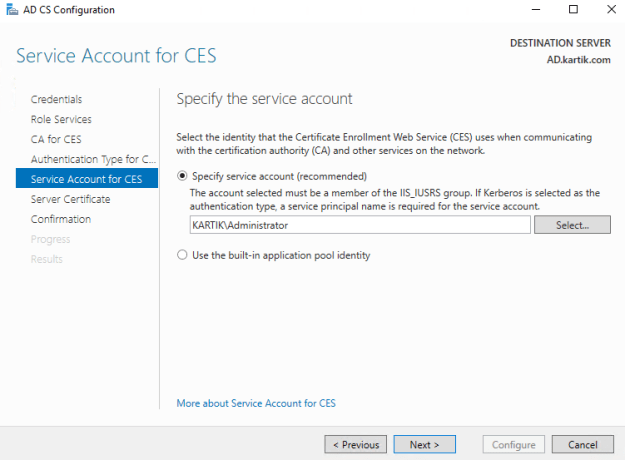Open the Credentials step
The image size is (625, 460).
click(56, 99)
